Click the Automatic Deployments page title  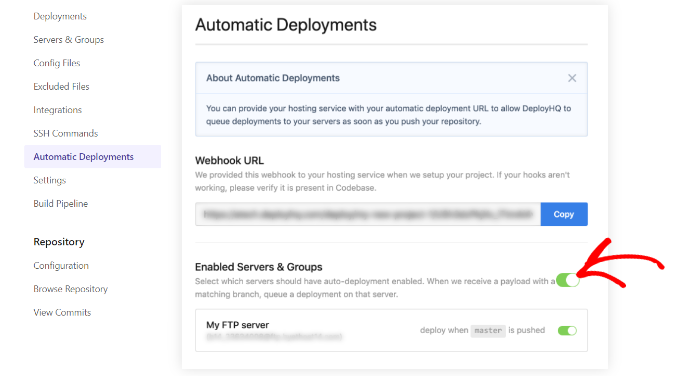(x=286, y=25)
